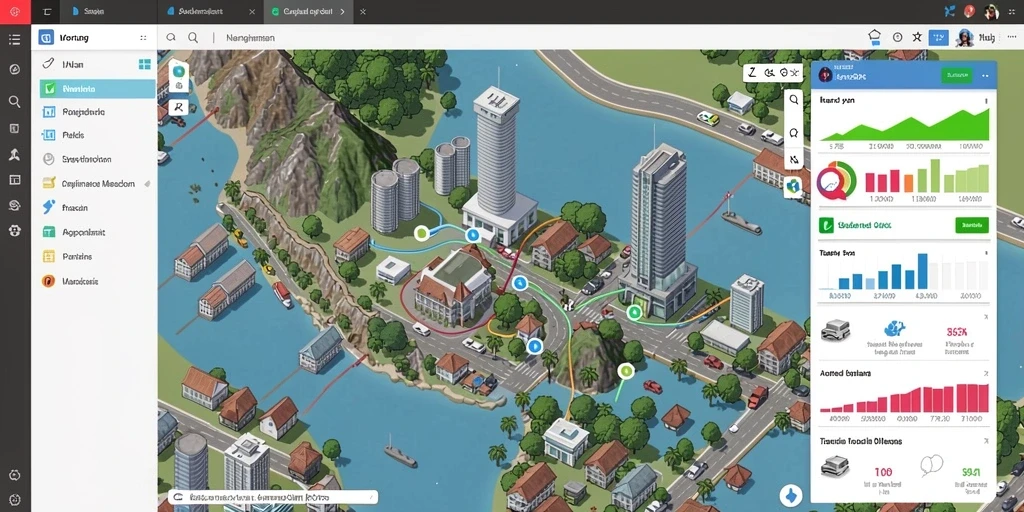Viewport: 1024px width, 512px height.
Task: Open the three-dot menu beside the Huly profile
Action: click(1010, 38)
